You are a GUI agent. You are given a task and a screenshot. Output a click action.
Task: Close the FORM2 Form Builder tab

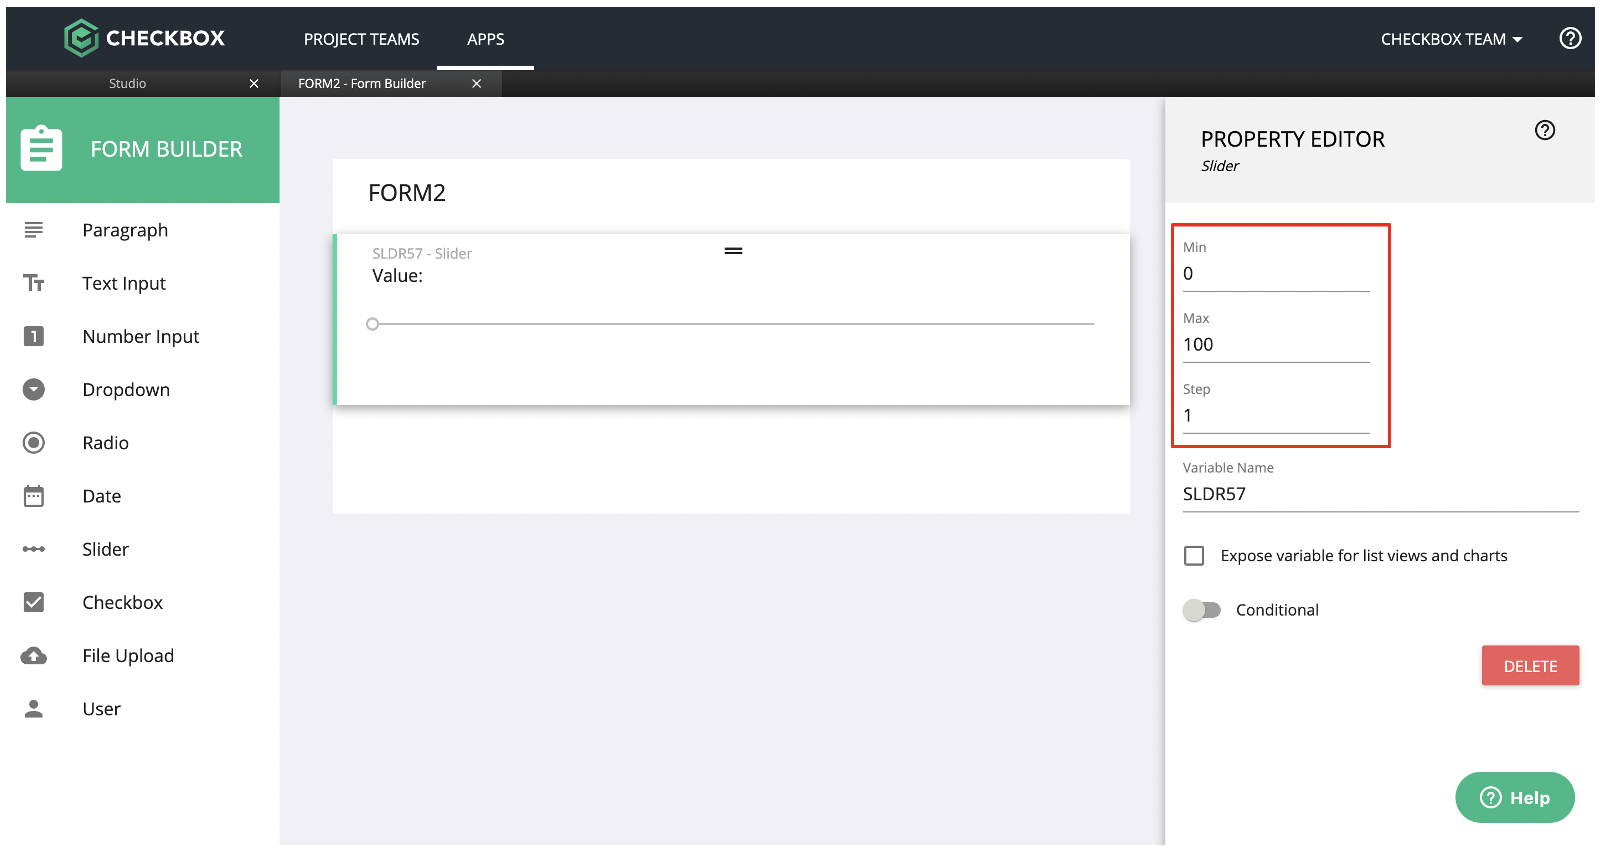pyautogui.click(x=477, y=83)
